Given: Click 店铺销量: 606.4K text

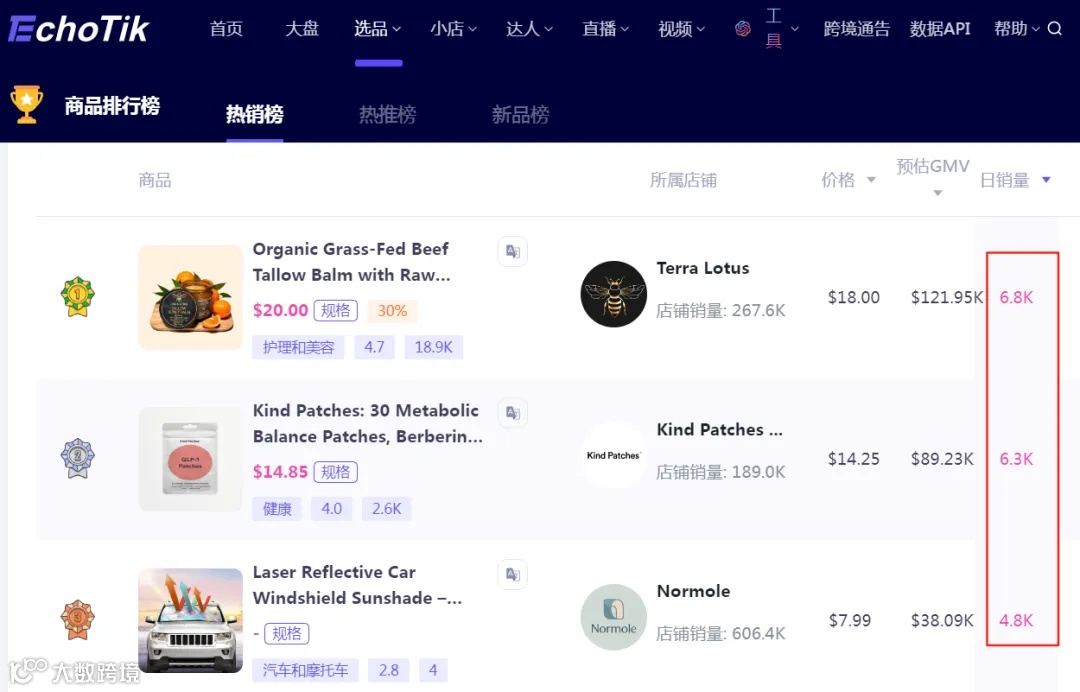Looking at the screenshot, I should tap(720, 633).
